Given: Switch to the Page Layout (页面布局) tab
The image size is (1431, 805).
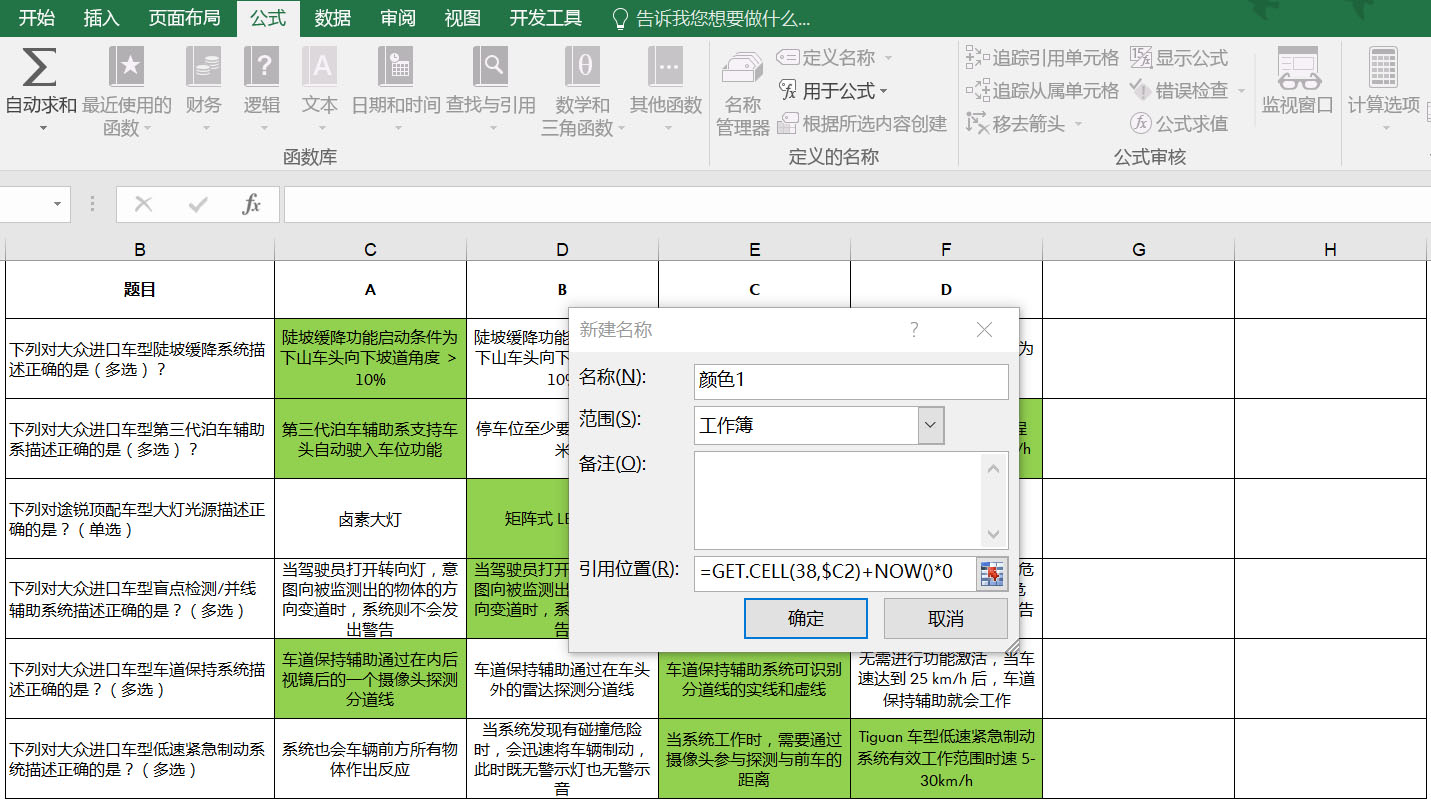Looking at the screenshot, I should [x=184, y=18].
